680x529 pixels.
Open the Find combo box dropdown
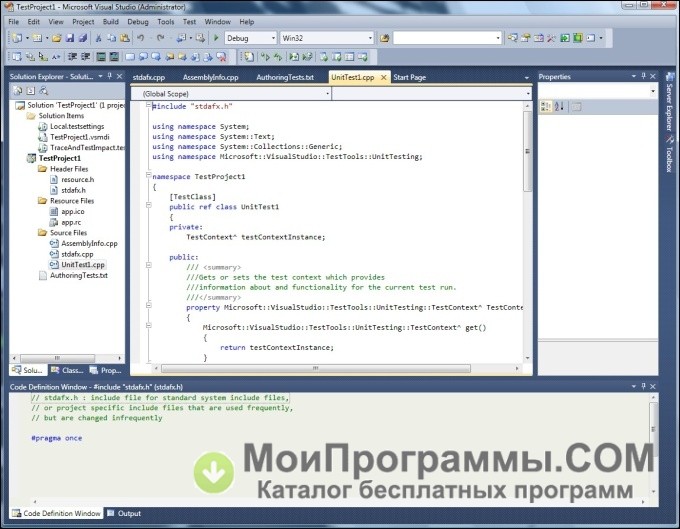tap(498, 38)
